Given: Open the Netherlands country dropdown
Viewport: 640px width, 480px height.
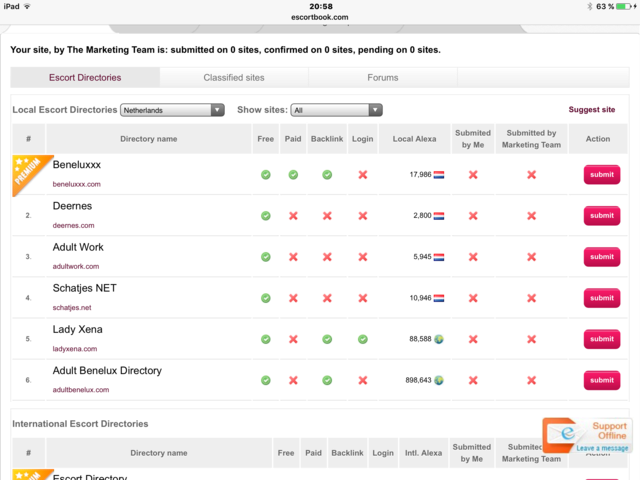Looking at the screenshot, I should tap(172, 110).
